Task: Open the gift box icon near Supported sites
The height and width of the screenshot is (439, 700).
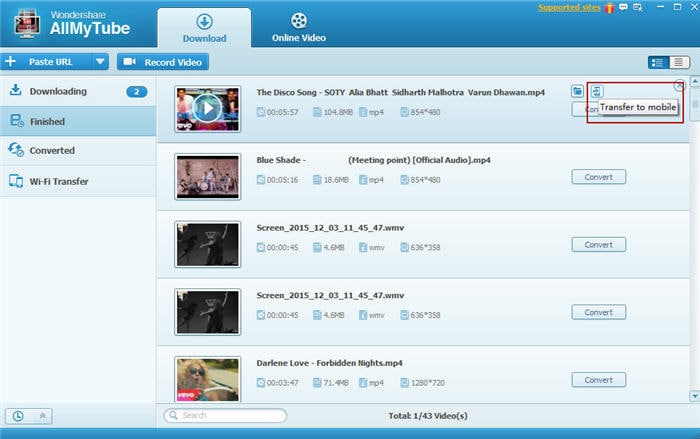Action: 609,8
